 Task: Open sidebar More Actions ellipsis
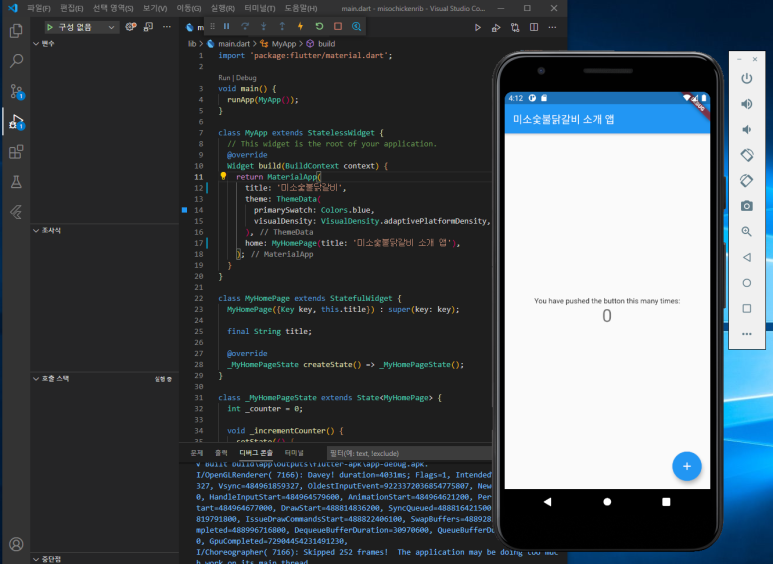(x=167, y=27)
